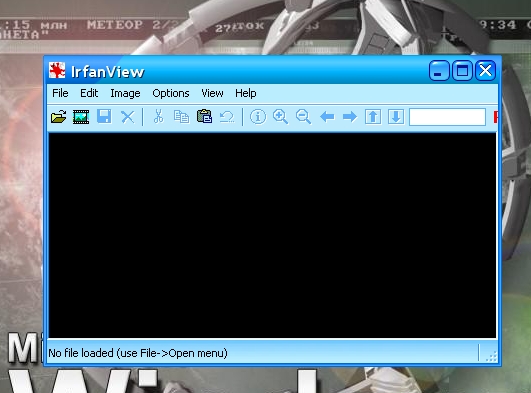
Task: Click the black image display area
Action: [x=272, y=235]
